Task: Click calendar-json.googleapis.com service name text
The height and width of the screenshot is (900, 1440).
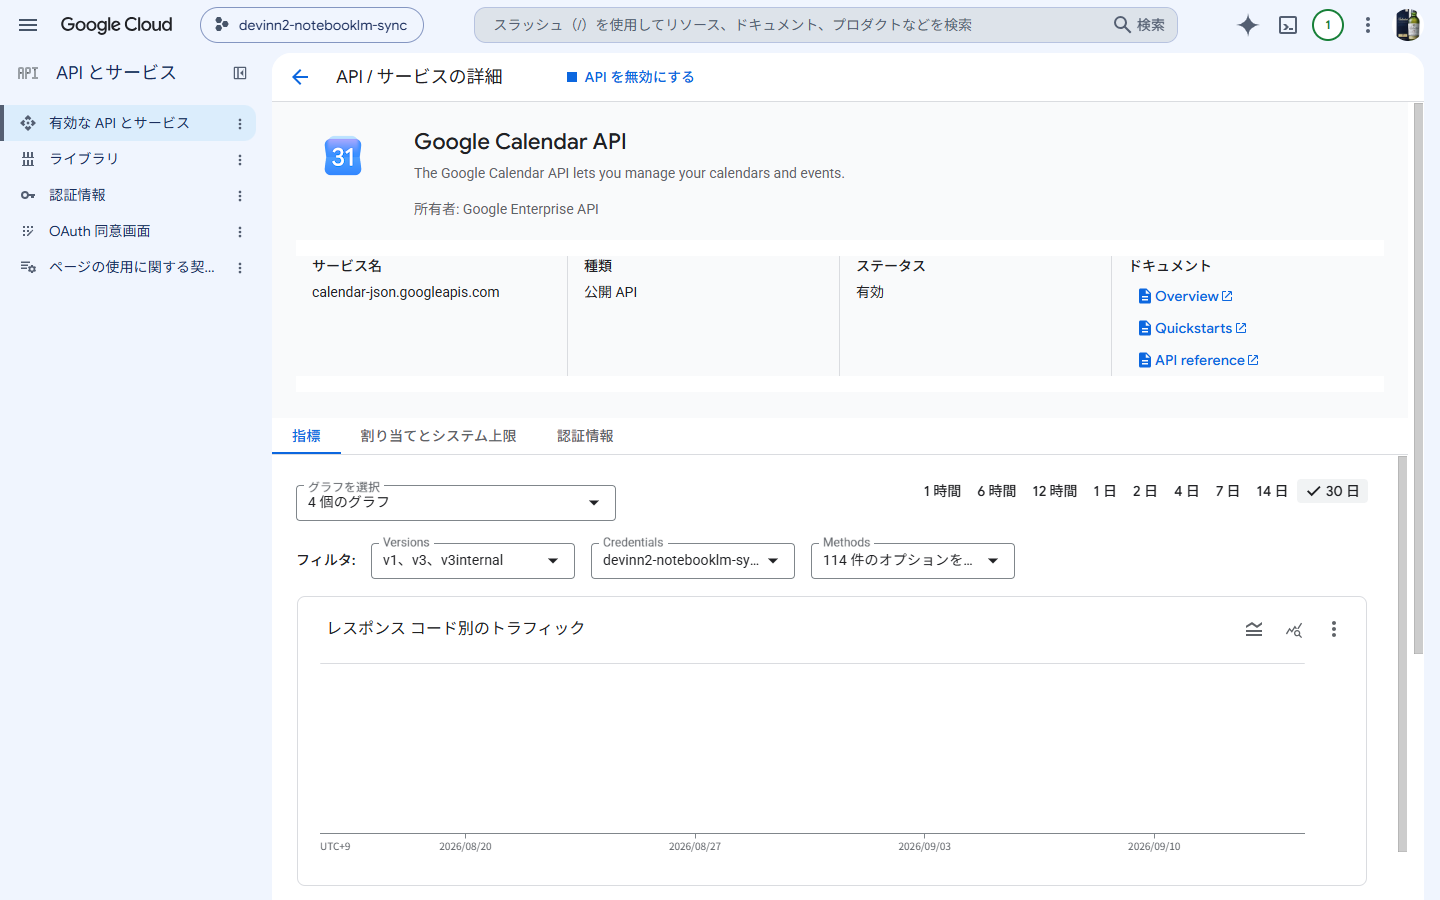Action: (405, 292)
